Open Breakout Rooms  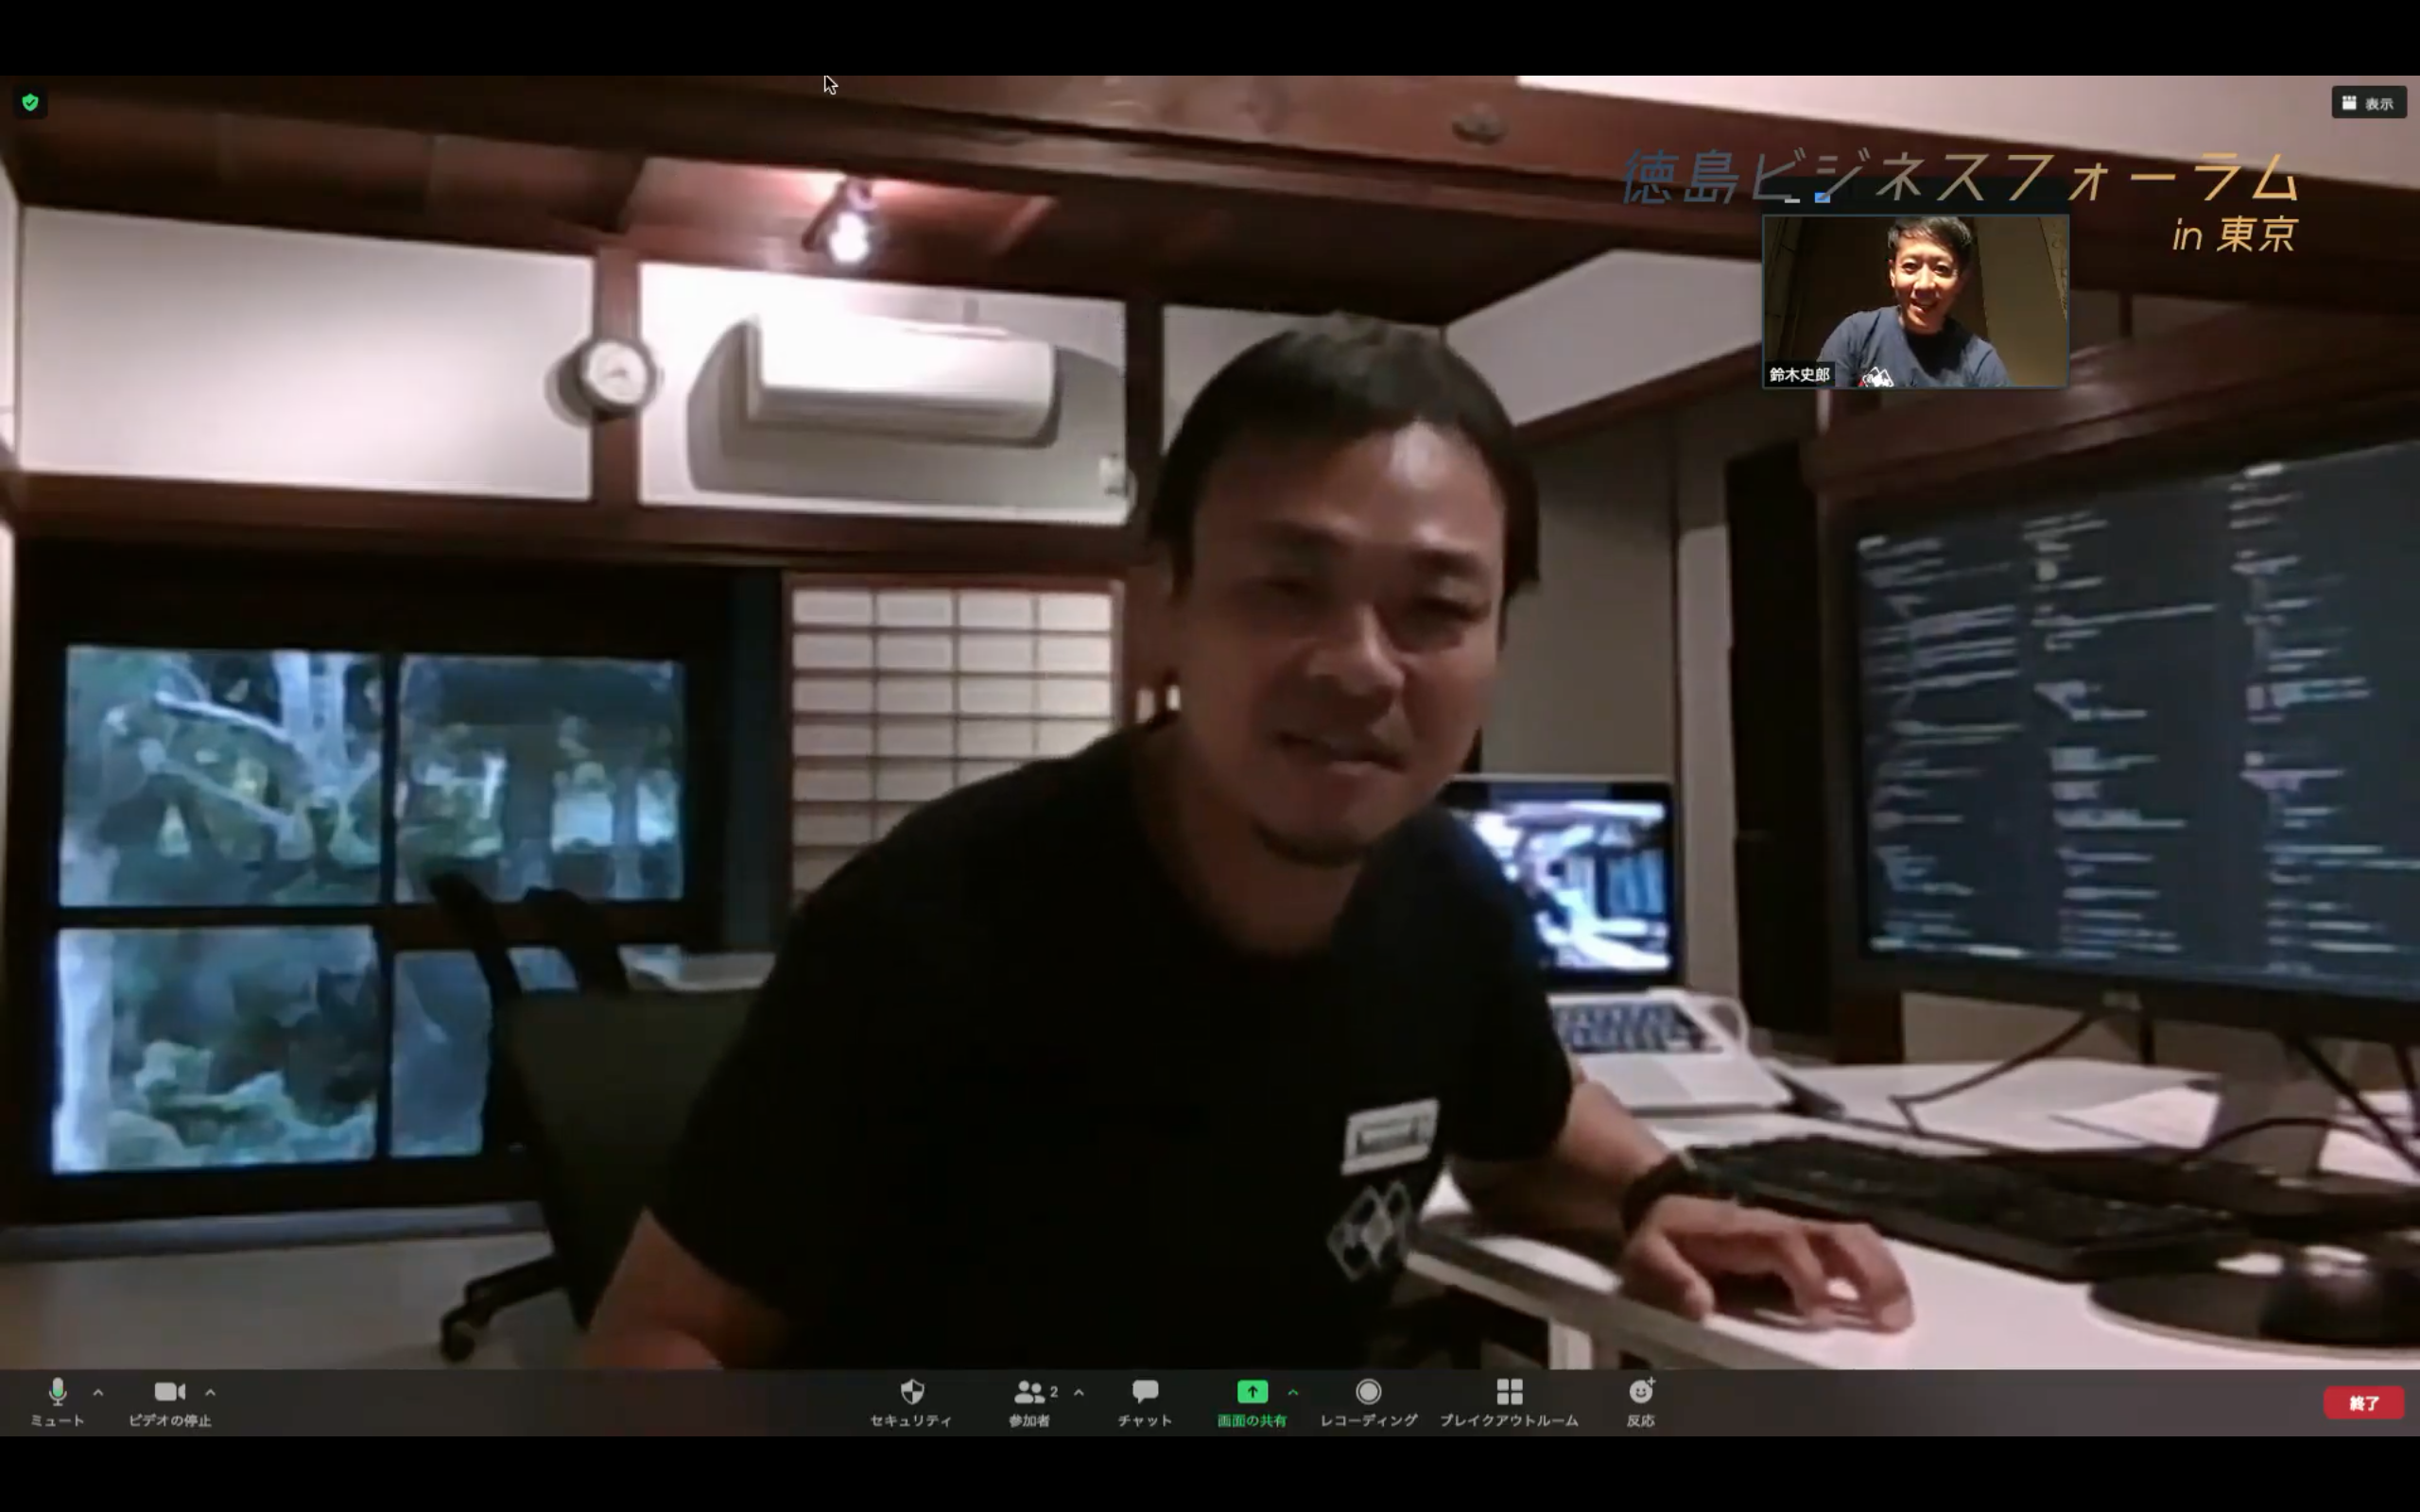(x=1509, y=1402)
